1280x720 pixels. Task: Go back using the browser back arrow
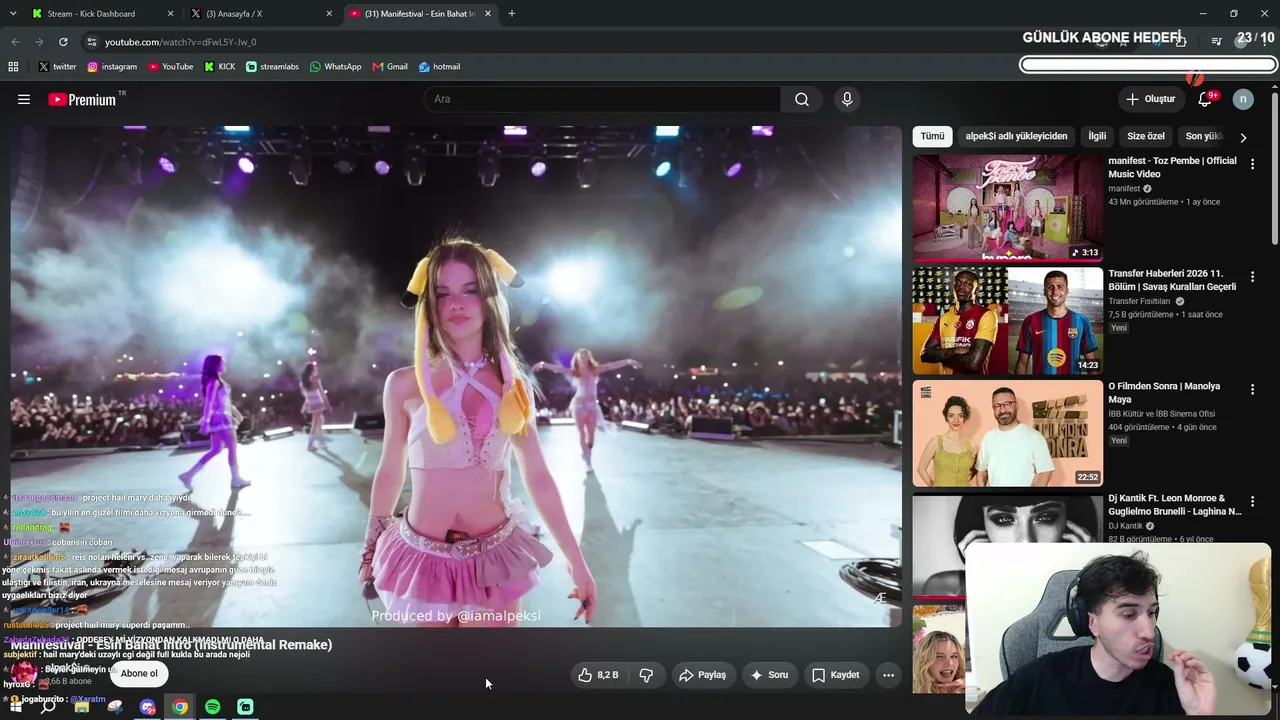click(15, 42)
